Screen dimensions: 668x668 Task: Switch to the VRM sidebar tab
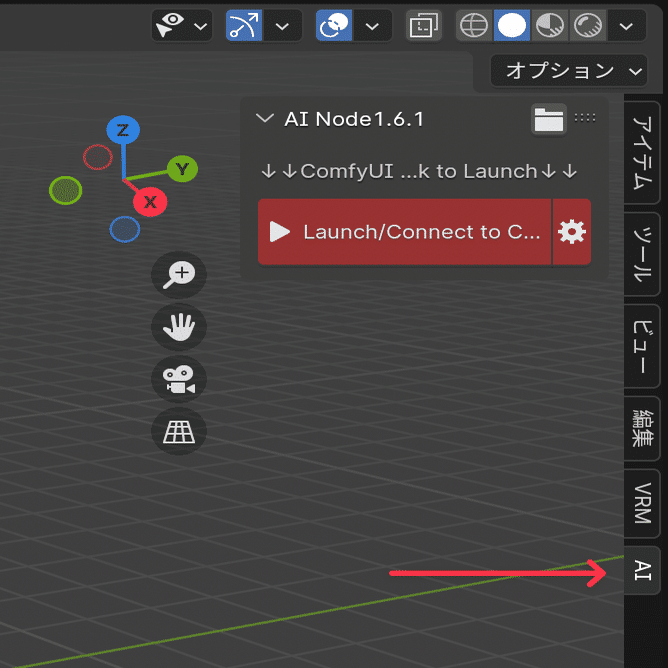[x=642, y=503]
